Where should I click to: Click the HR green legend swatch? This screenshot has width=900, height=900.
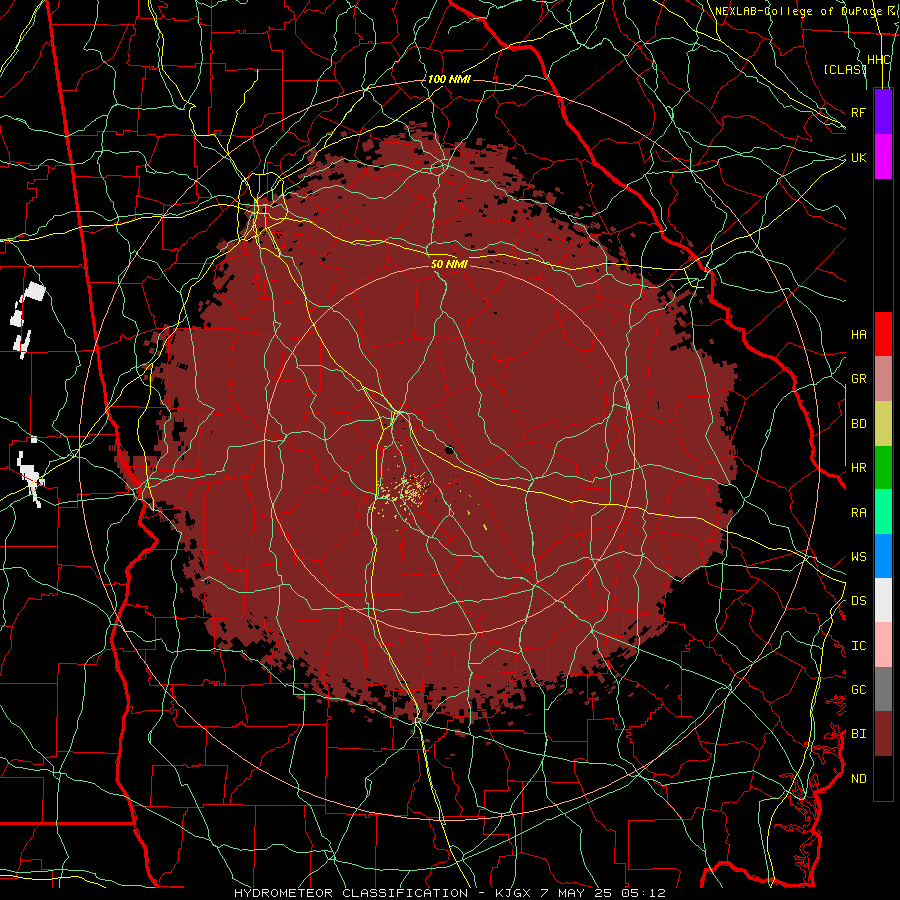[883, 468]
